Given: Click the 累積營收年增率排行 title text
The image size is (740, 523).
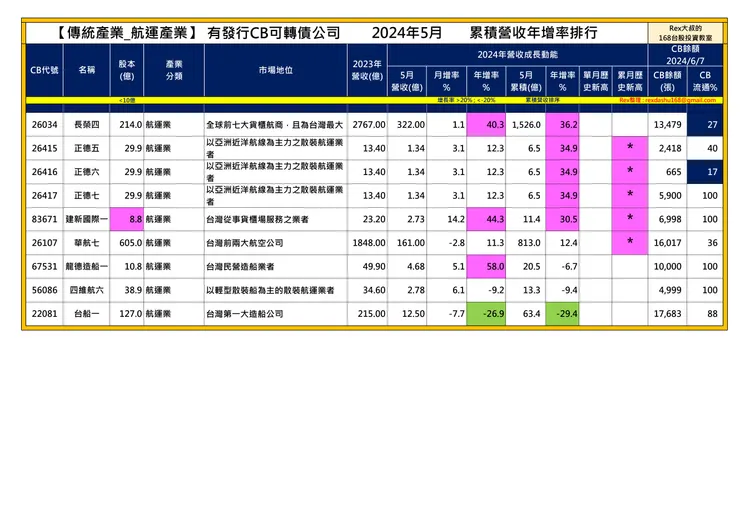Looking at the screenshot, I should (x=533, y=33).
